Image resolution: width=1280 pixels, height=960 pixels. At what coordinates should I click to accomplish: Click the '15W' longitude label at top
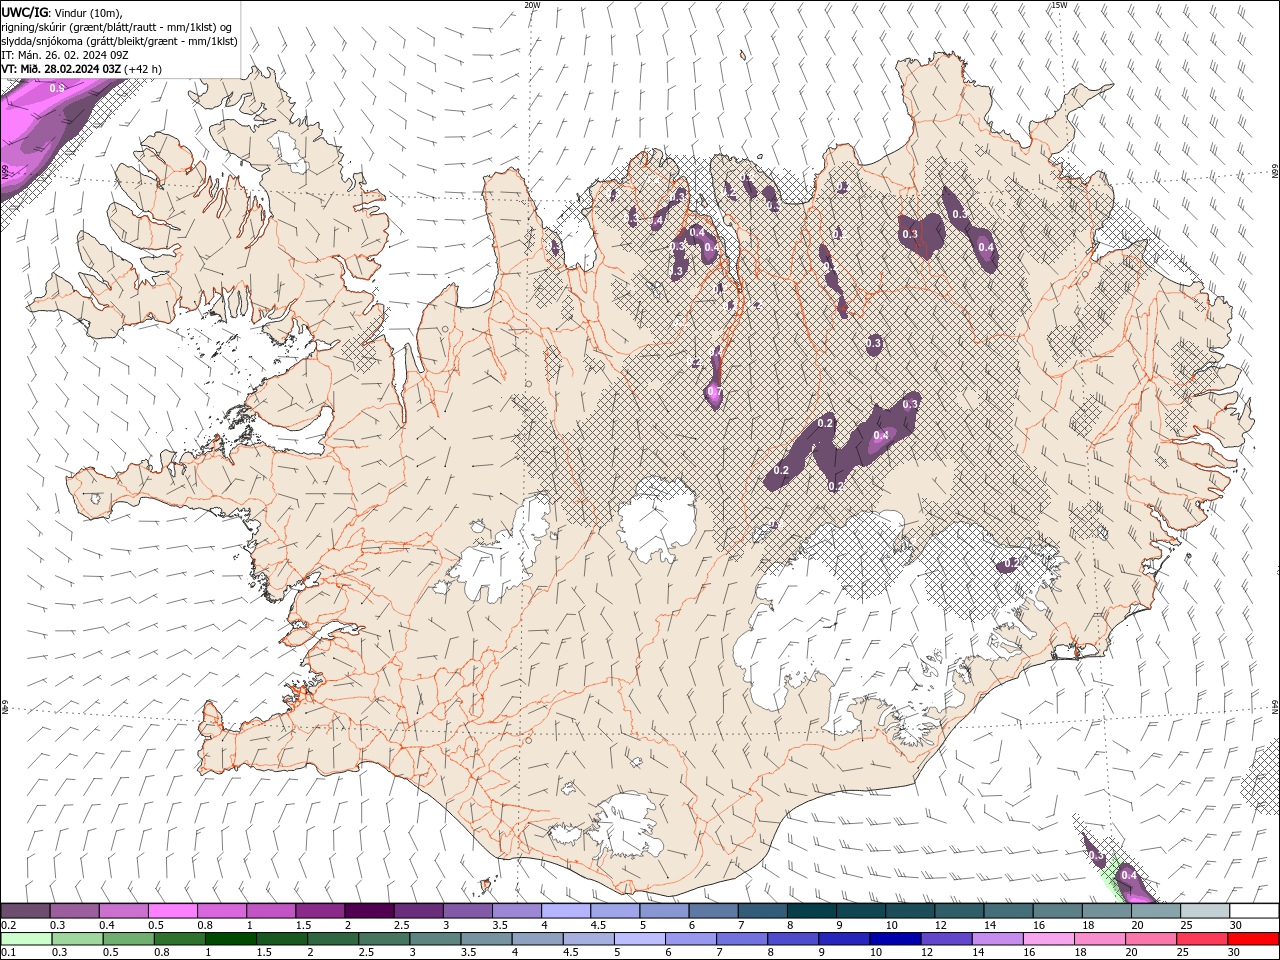tap(1059, 5)
